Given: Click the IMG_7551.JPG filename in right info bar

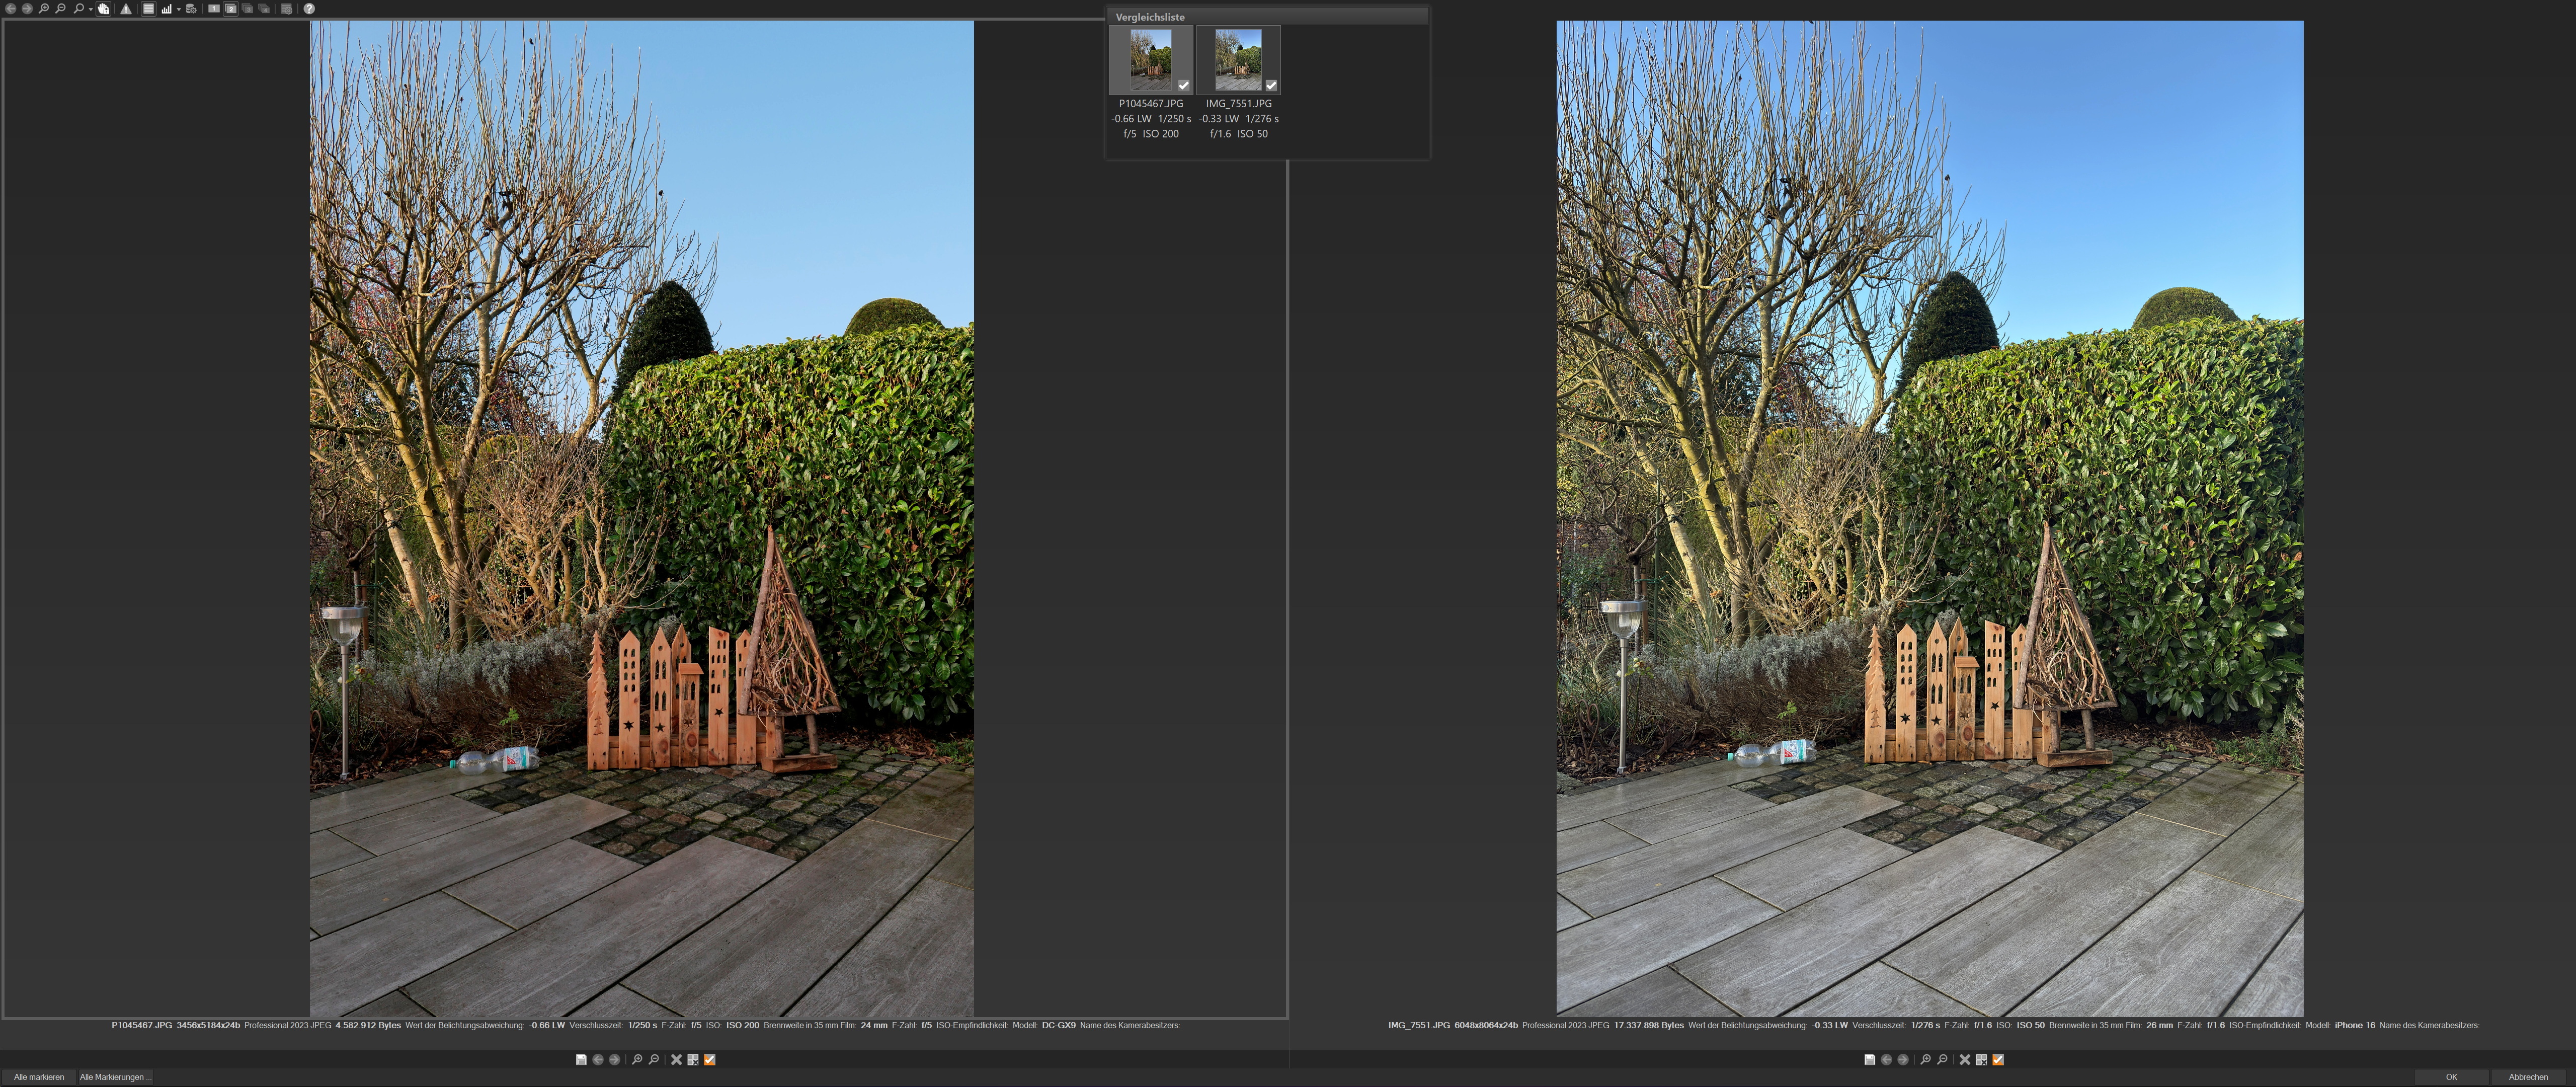Looking at the screenshot, I should click(x=1419, y=1025).
